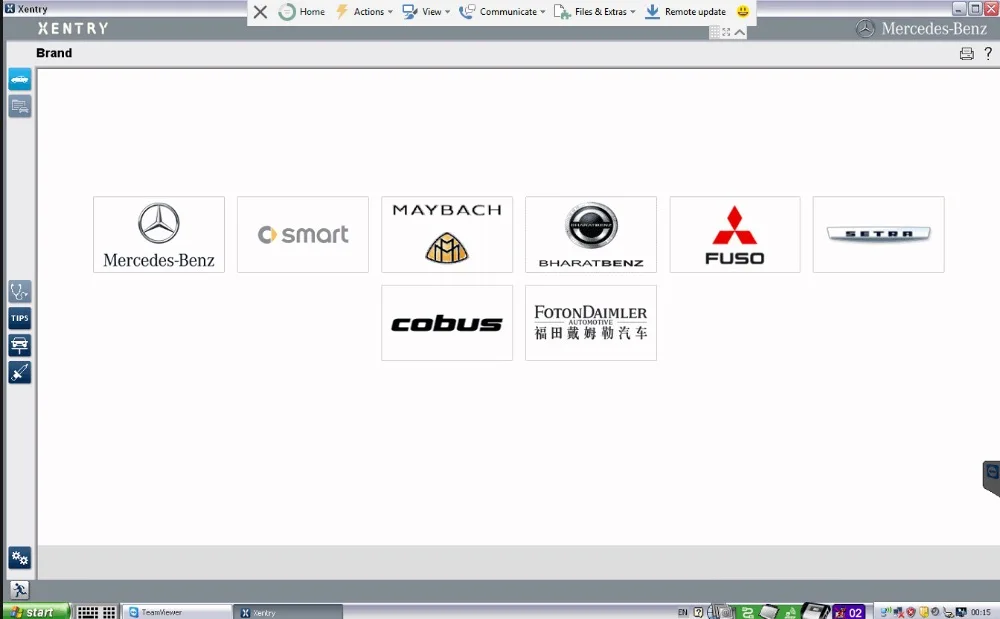Switch to the Xentry taskbar item
1000x619 pixels.
pos(288,612)
